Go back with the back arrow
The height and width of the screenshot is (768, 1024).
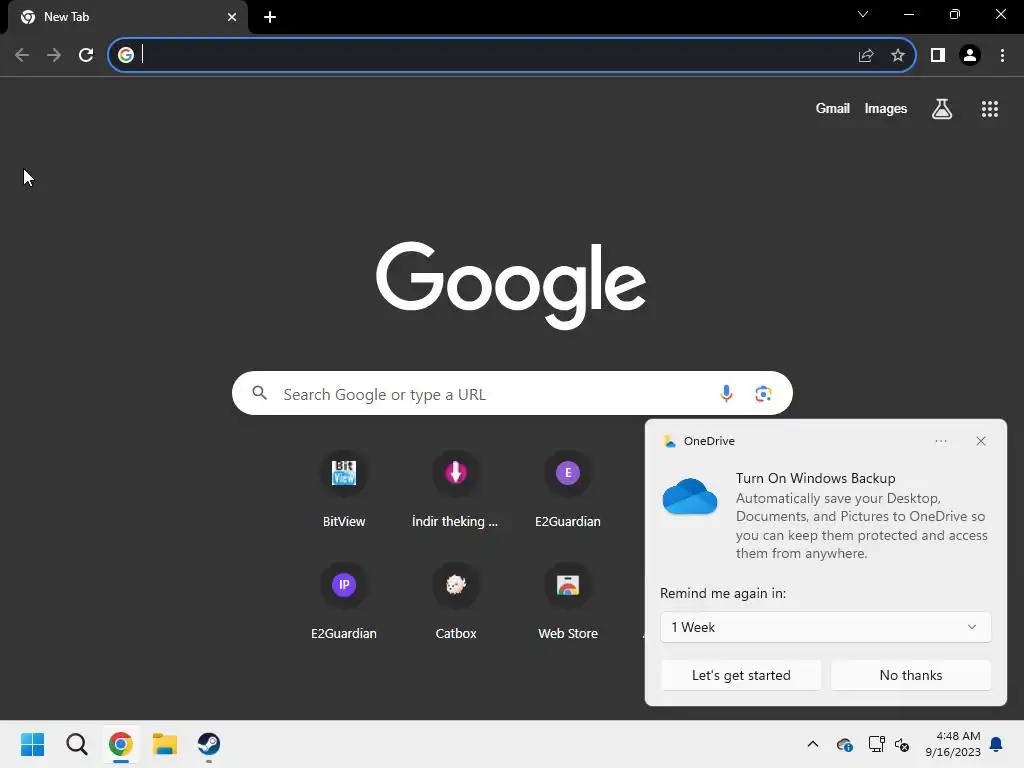click(x=22, y=55)
